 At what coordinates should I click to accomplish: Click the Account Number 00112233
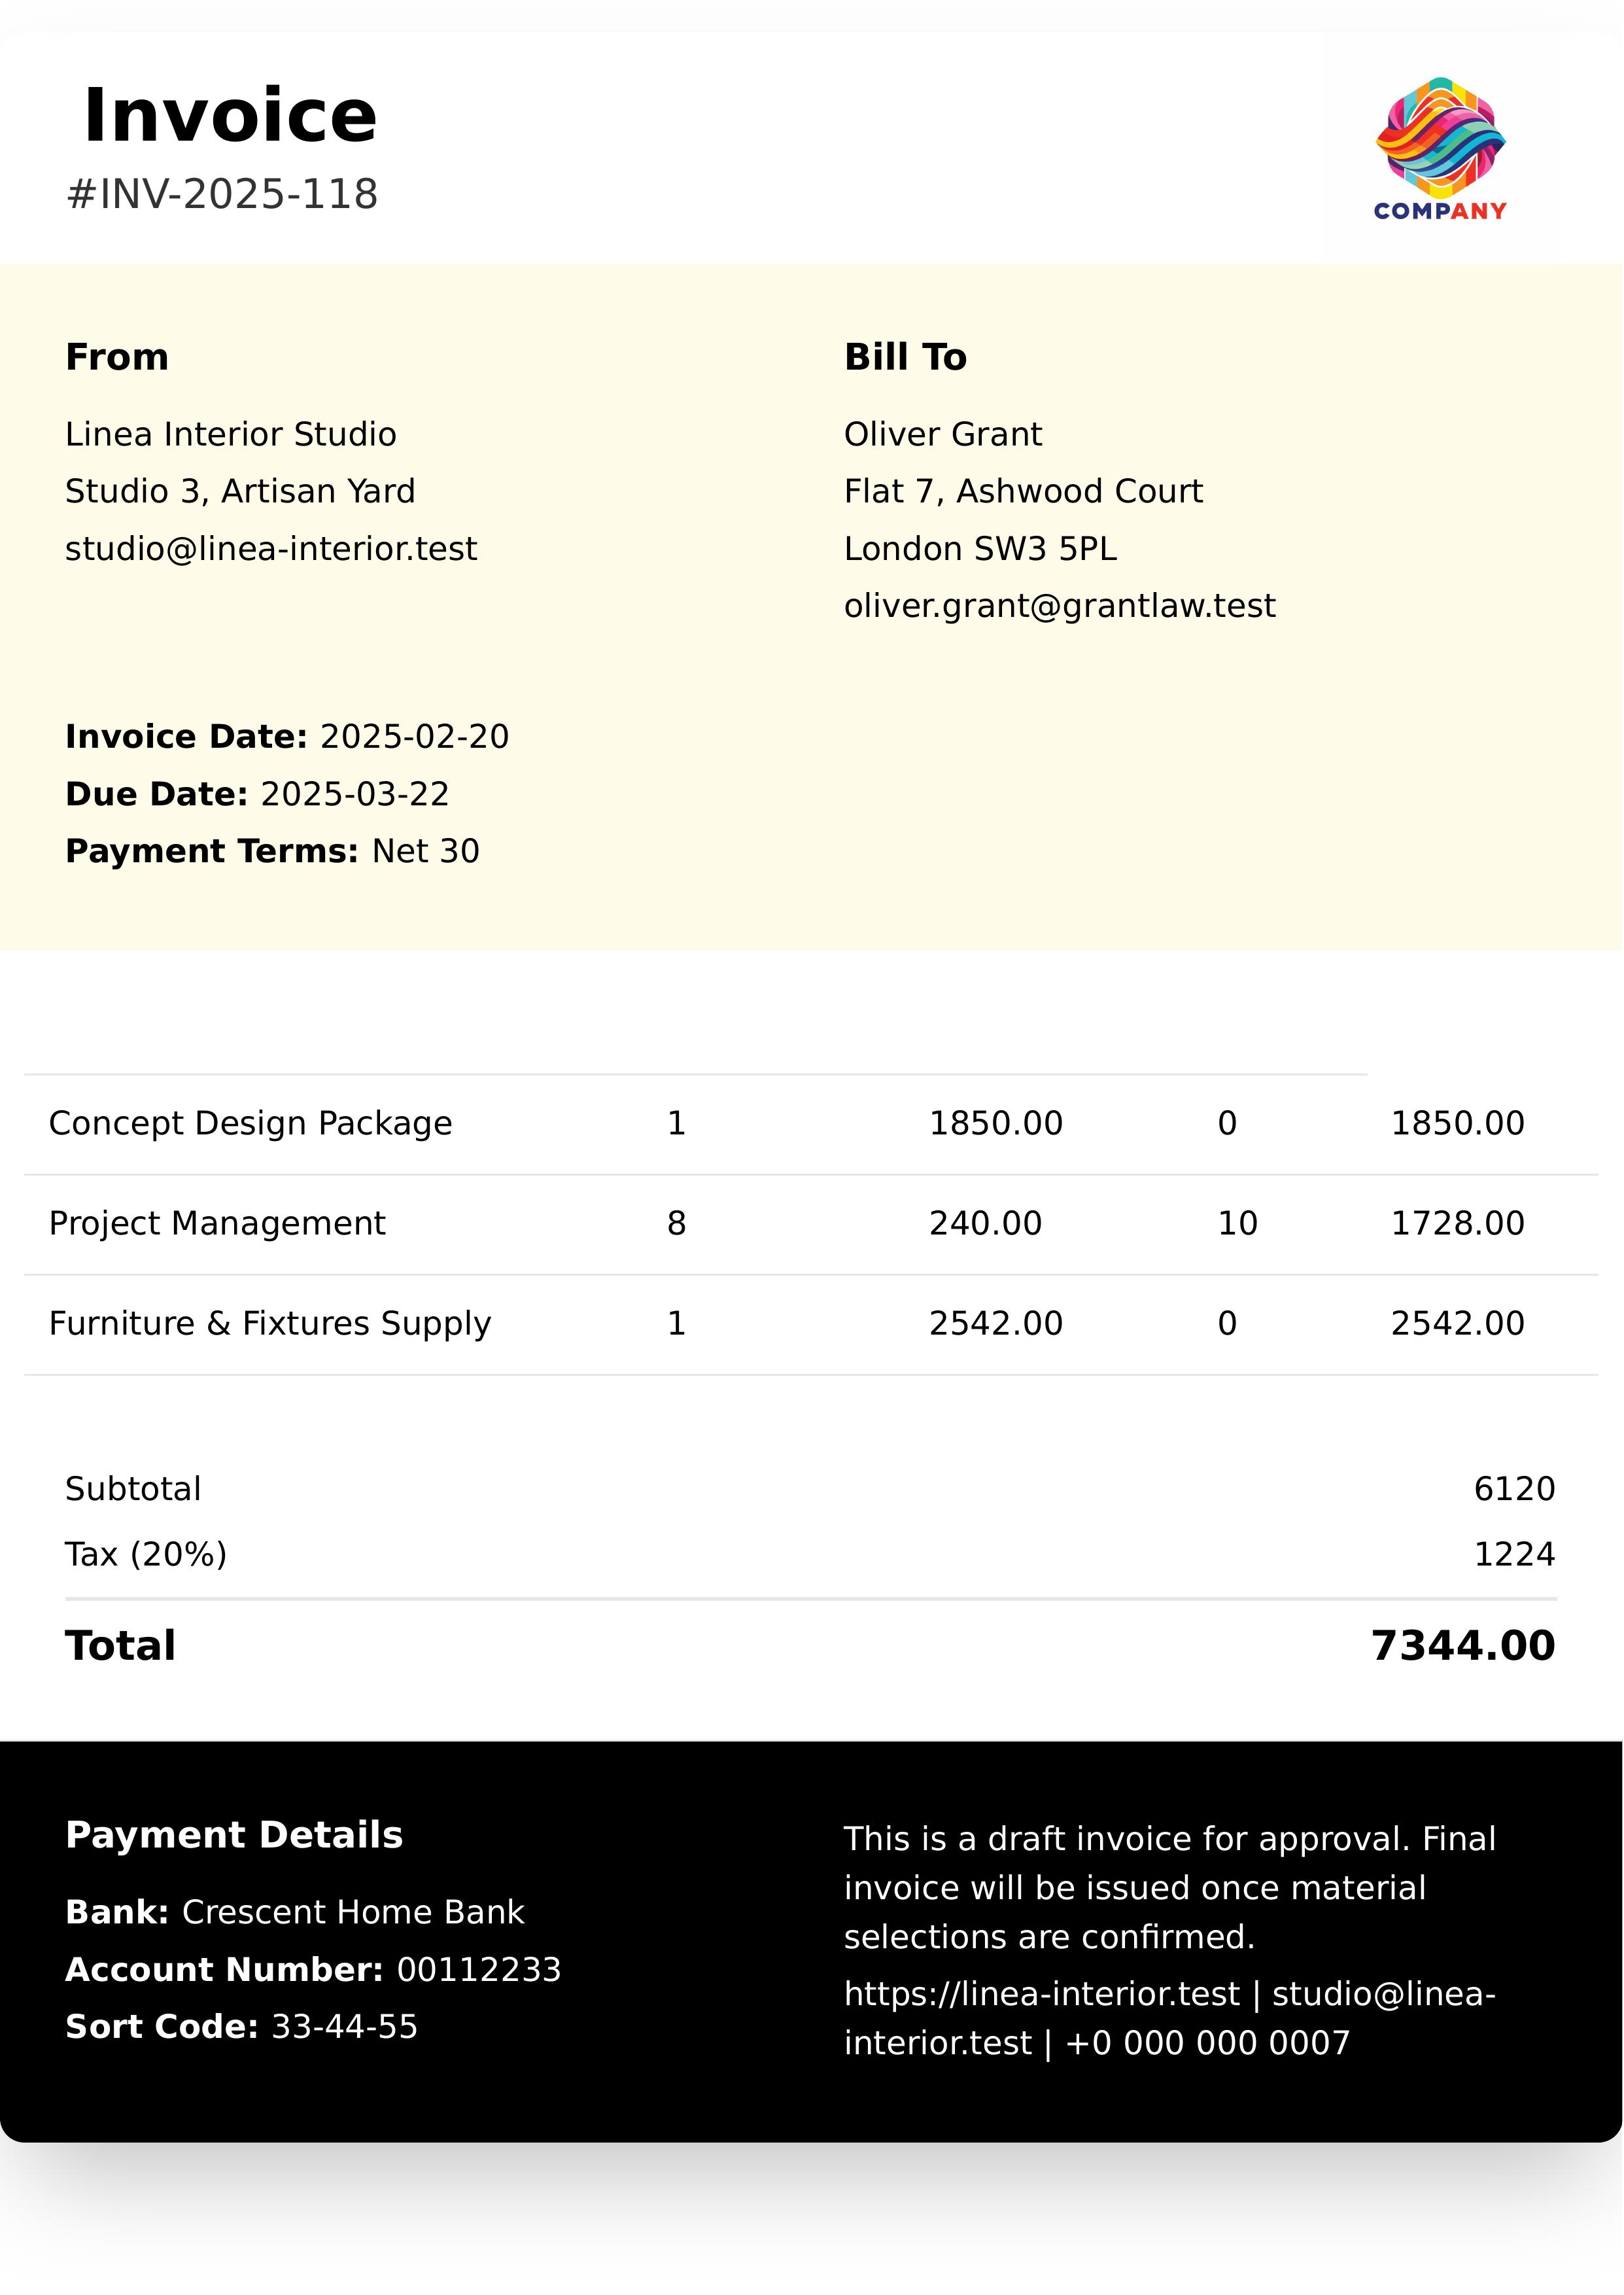(x=479, y=1969)
